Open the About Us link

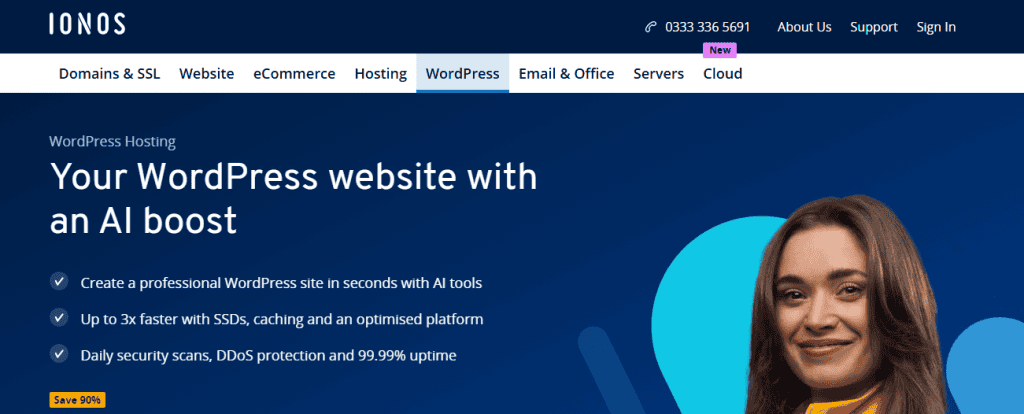(x=804, y=27)
